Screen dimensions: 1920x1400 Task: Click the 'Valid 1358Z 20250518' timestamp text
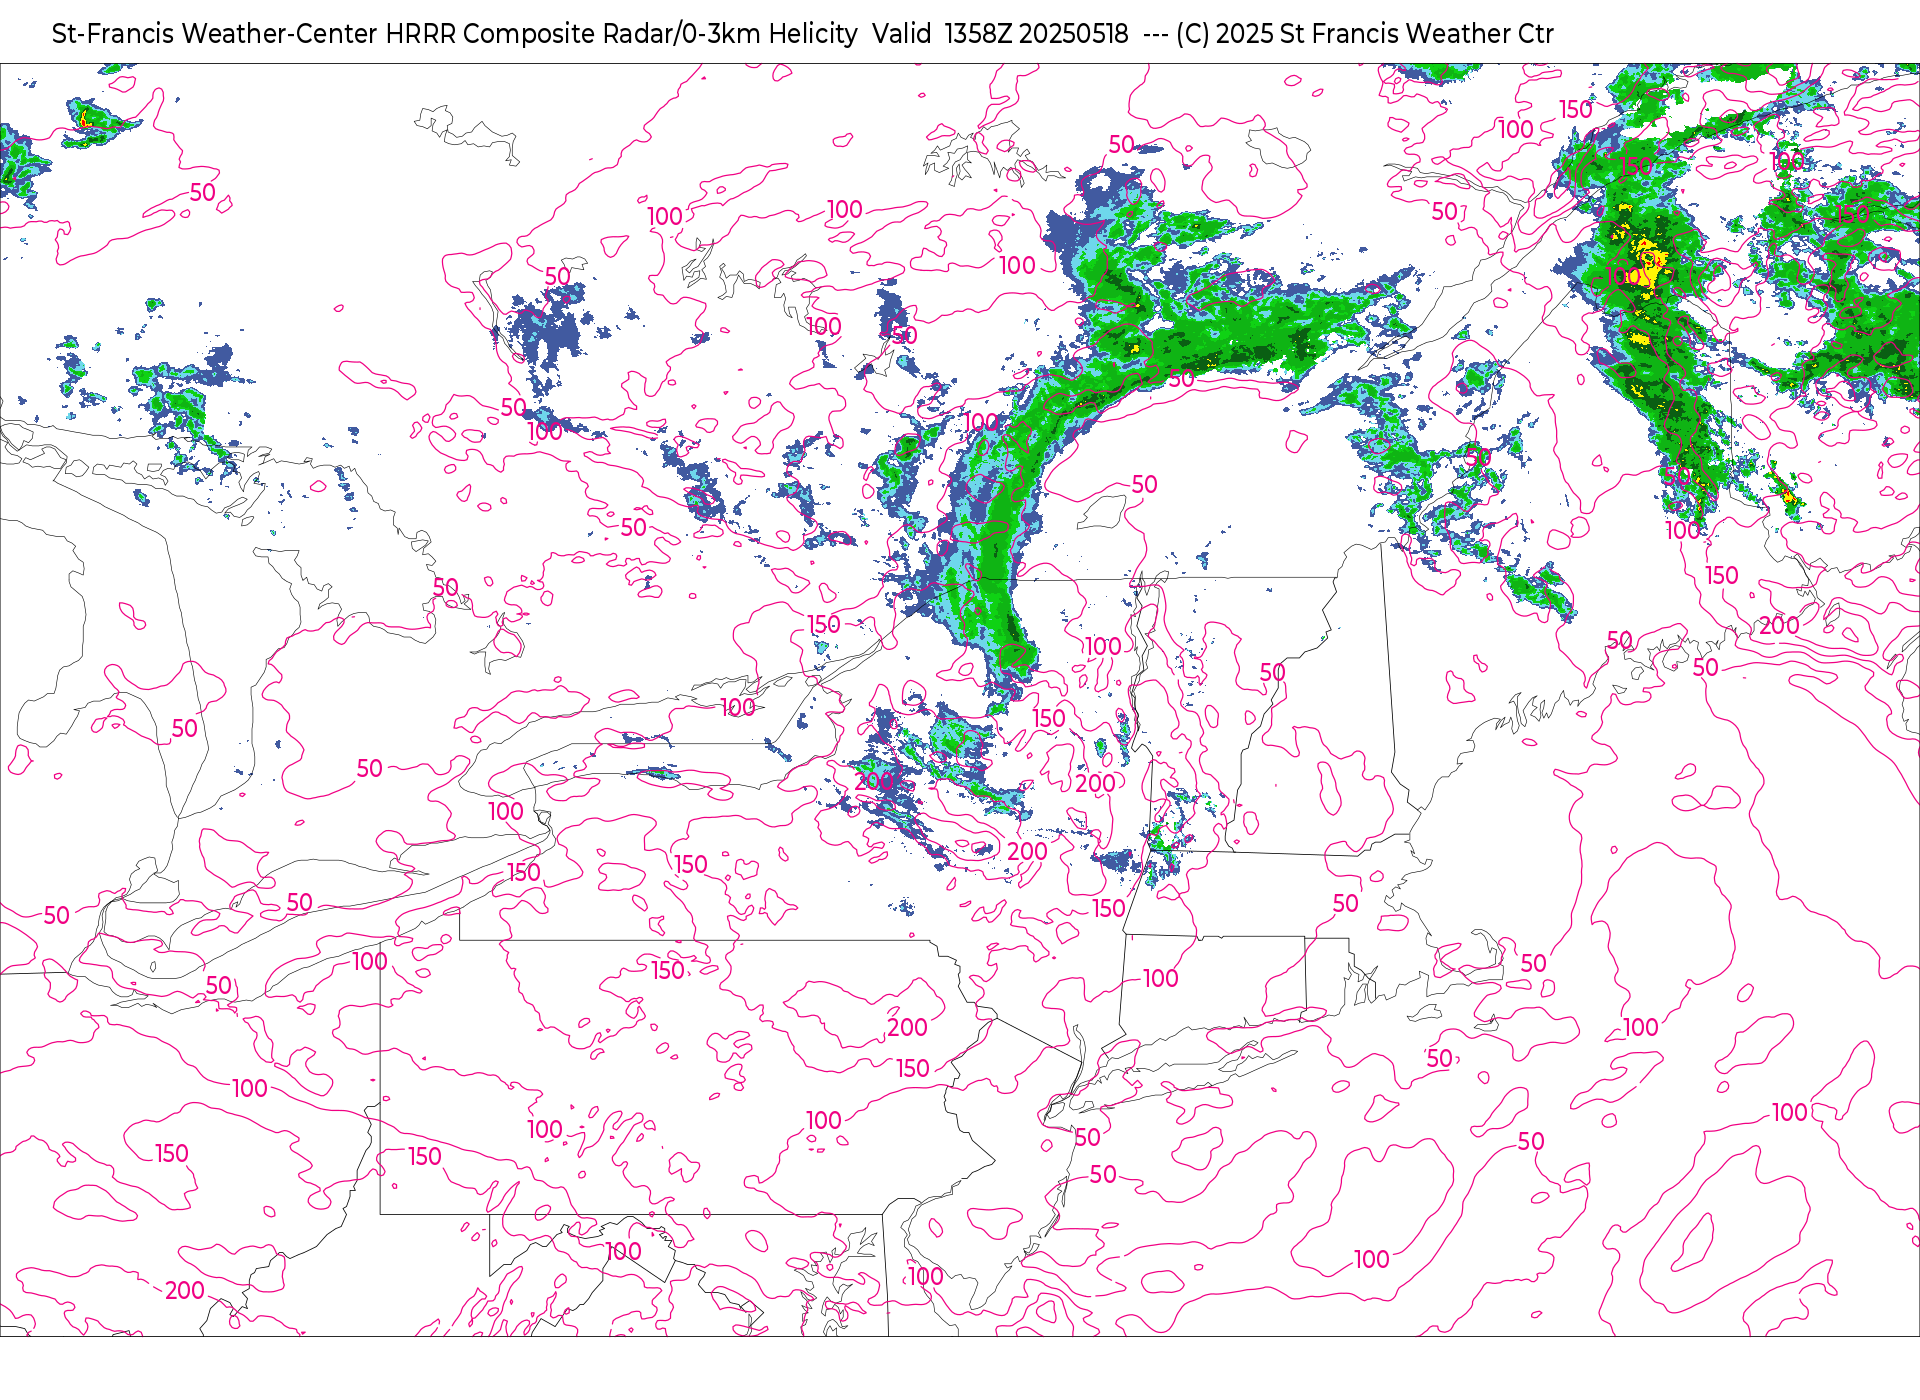[x=1000, y=34]
